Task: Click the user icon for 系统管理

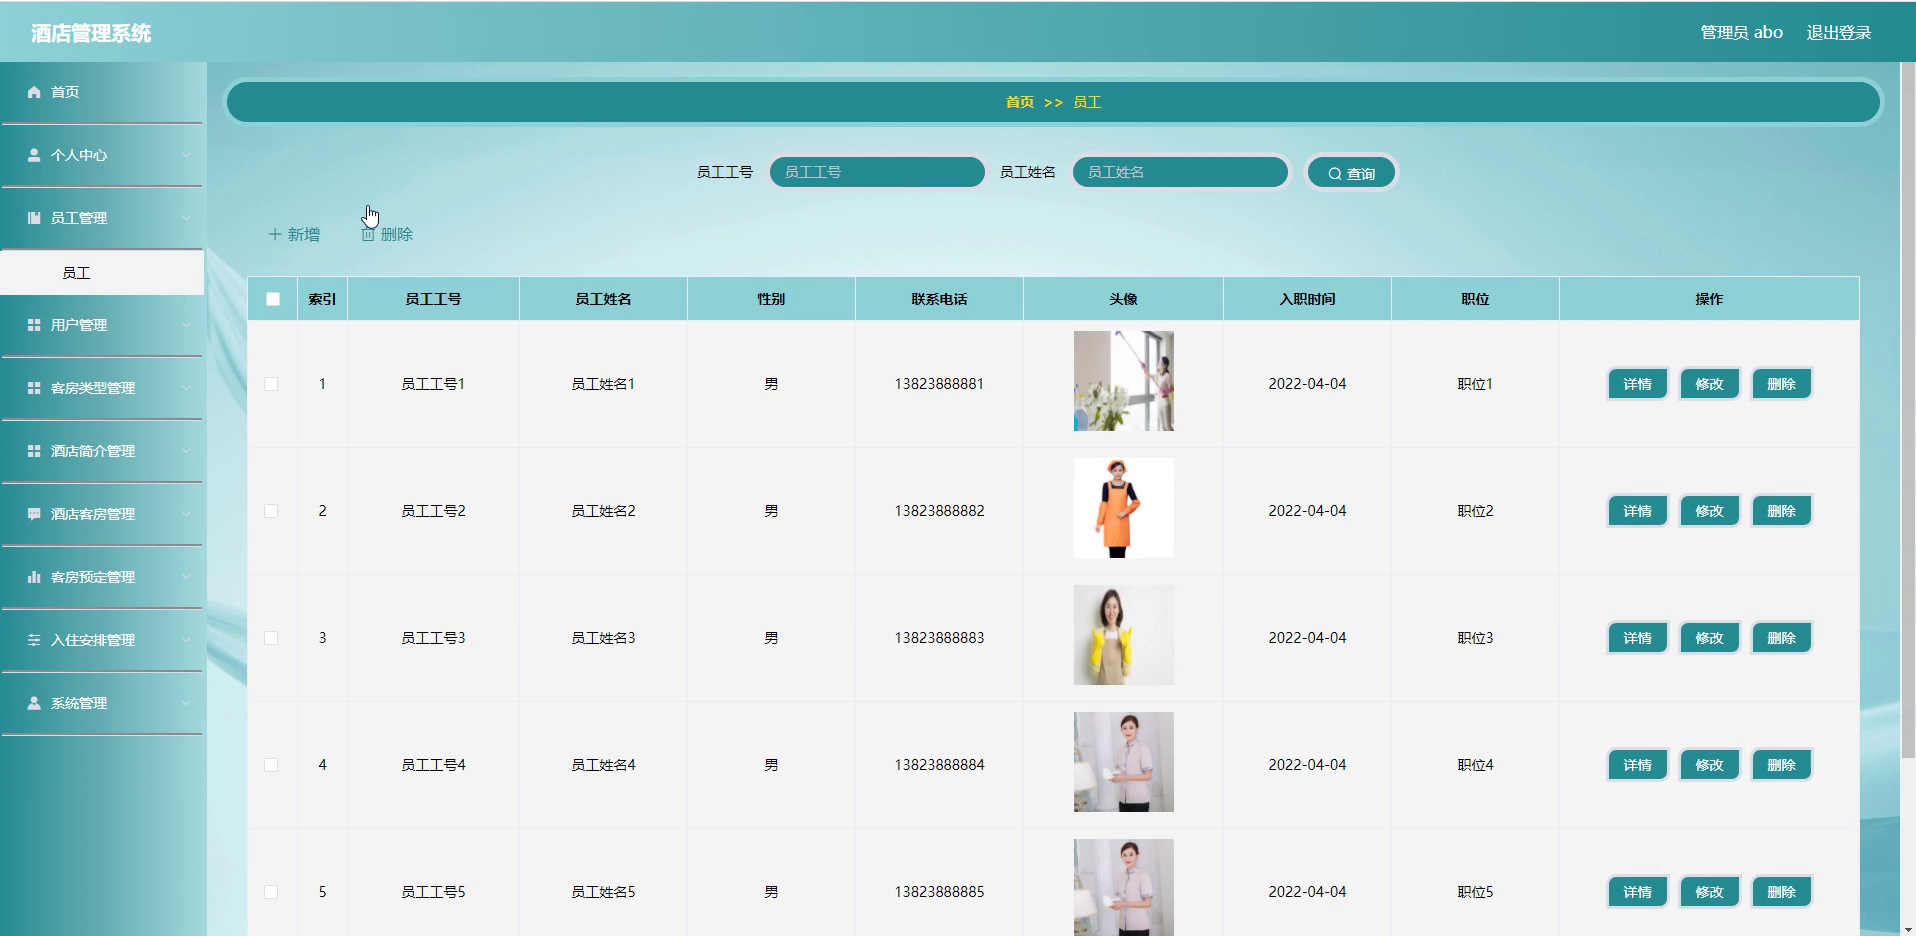Action: [34, 703]
